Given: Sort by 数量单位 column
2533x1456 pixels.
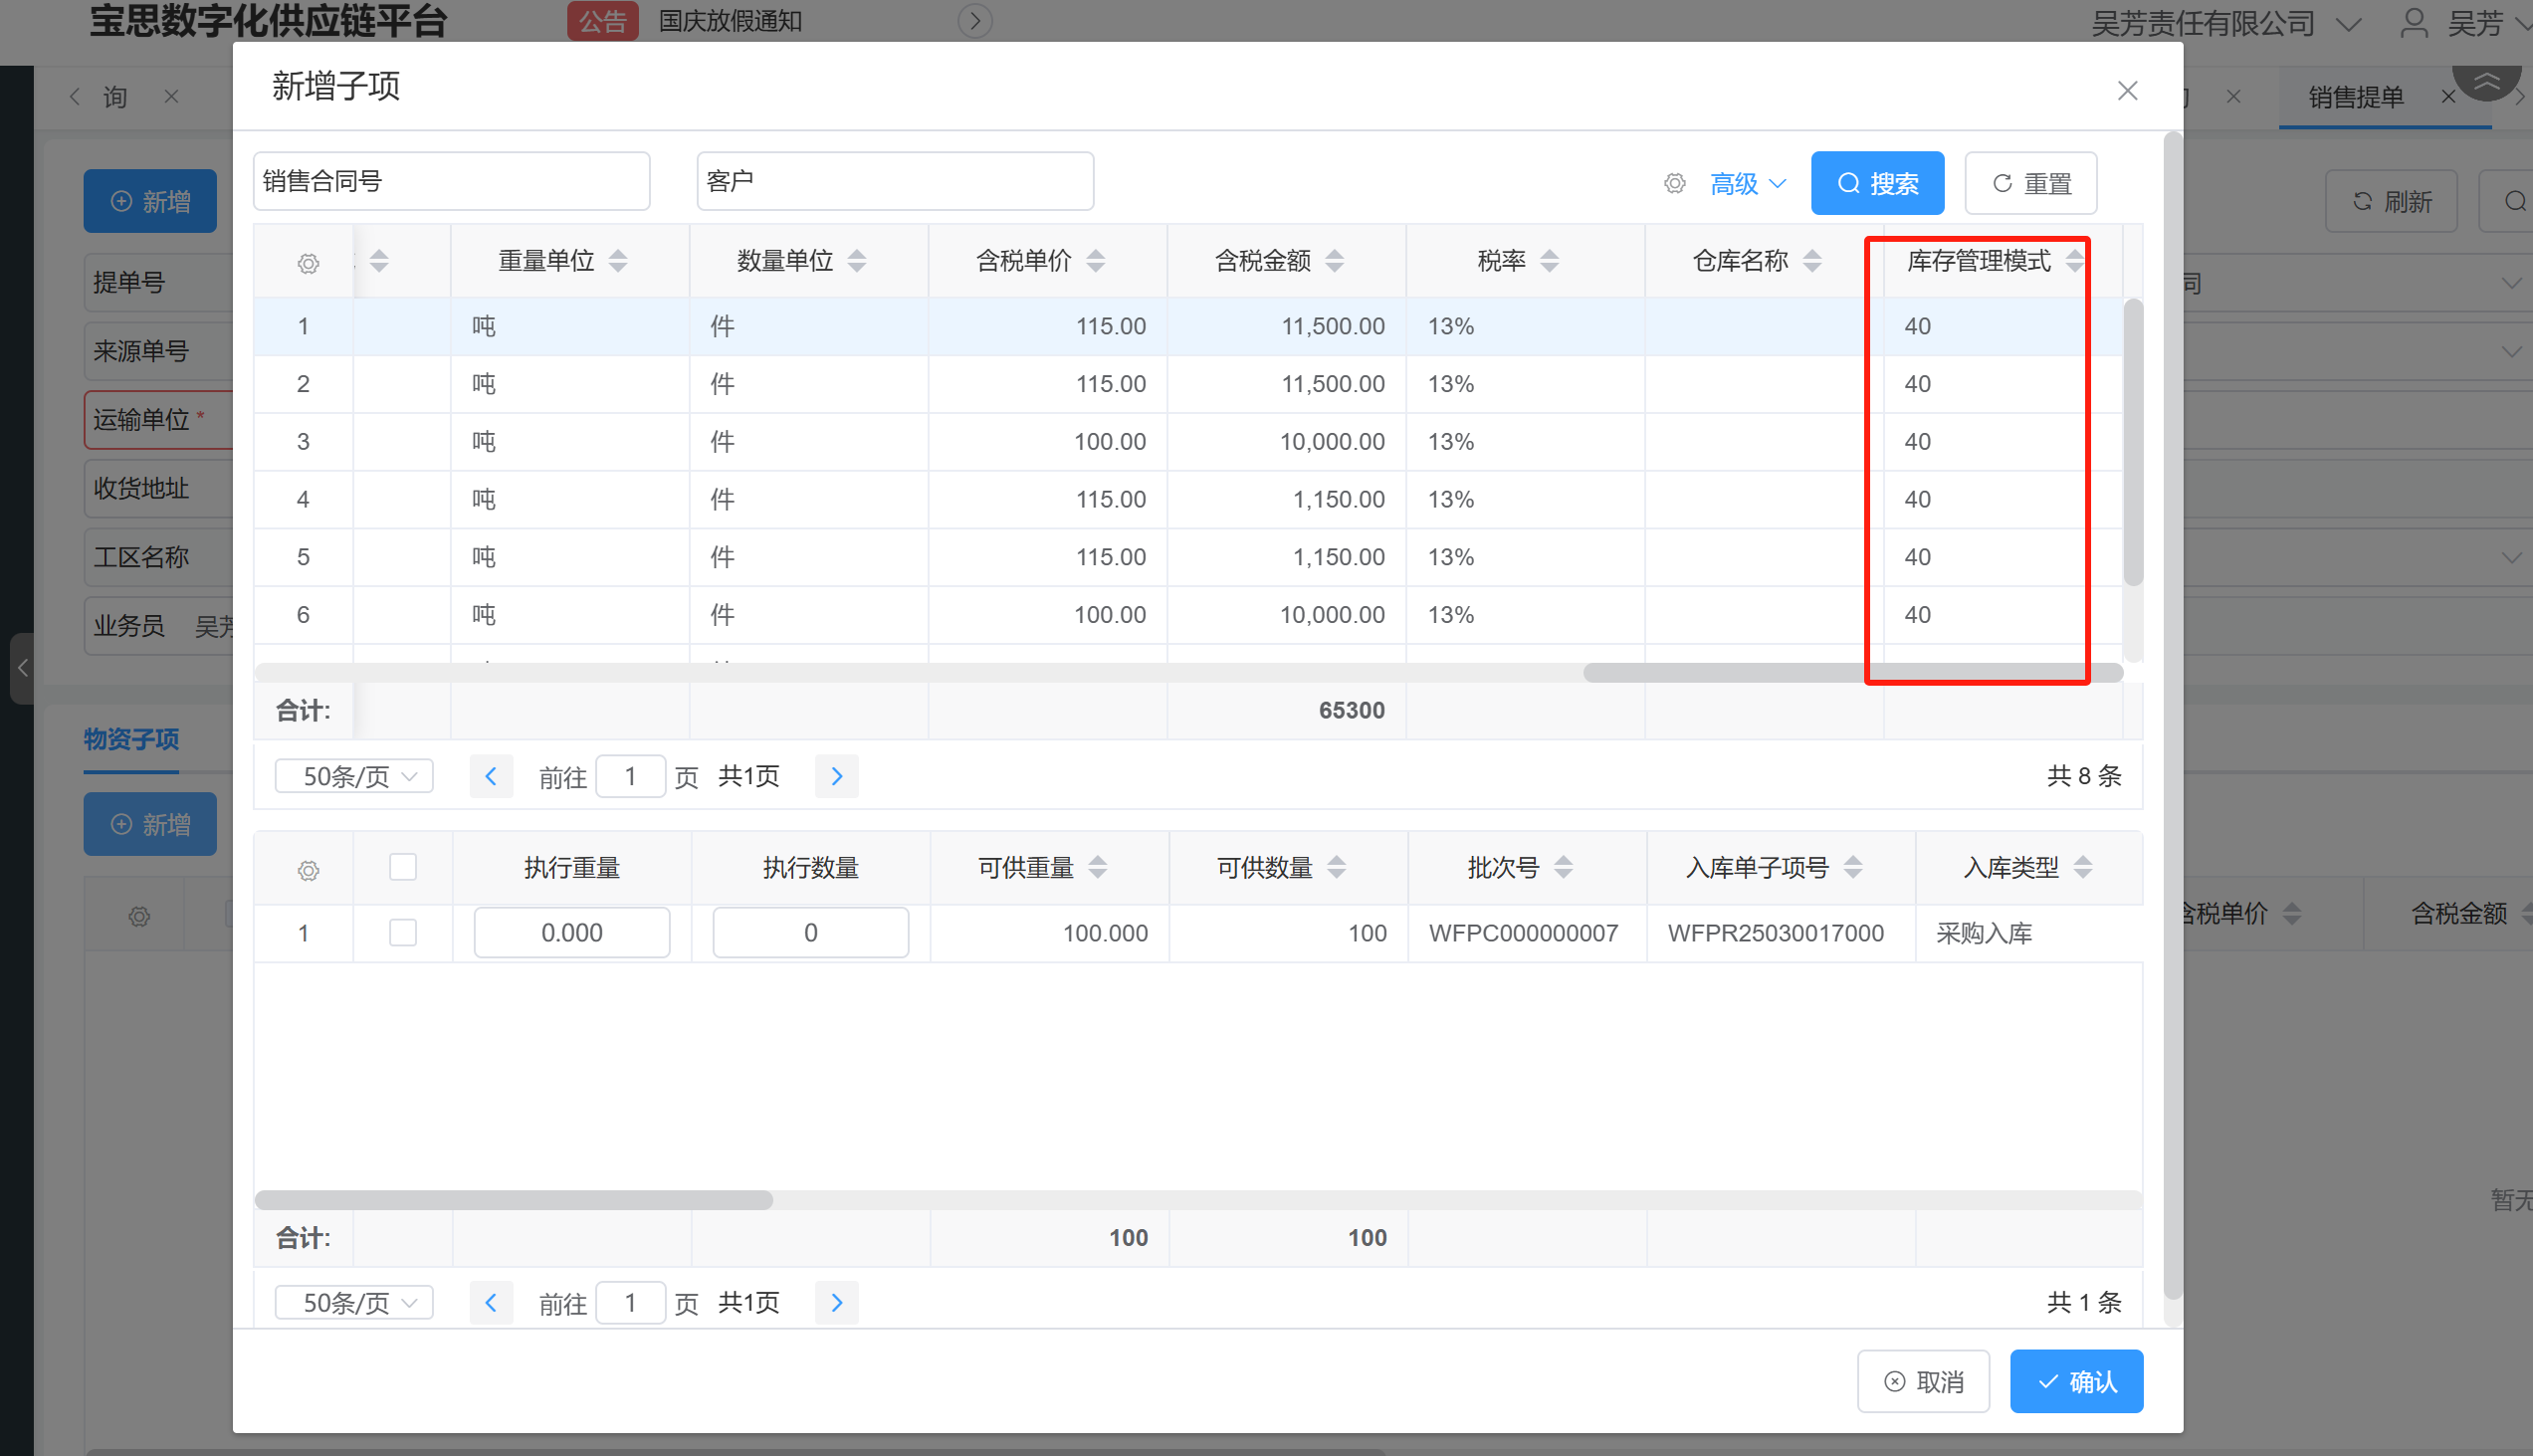Looking at the screenshot, I should [857, 261].
